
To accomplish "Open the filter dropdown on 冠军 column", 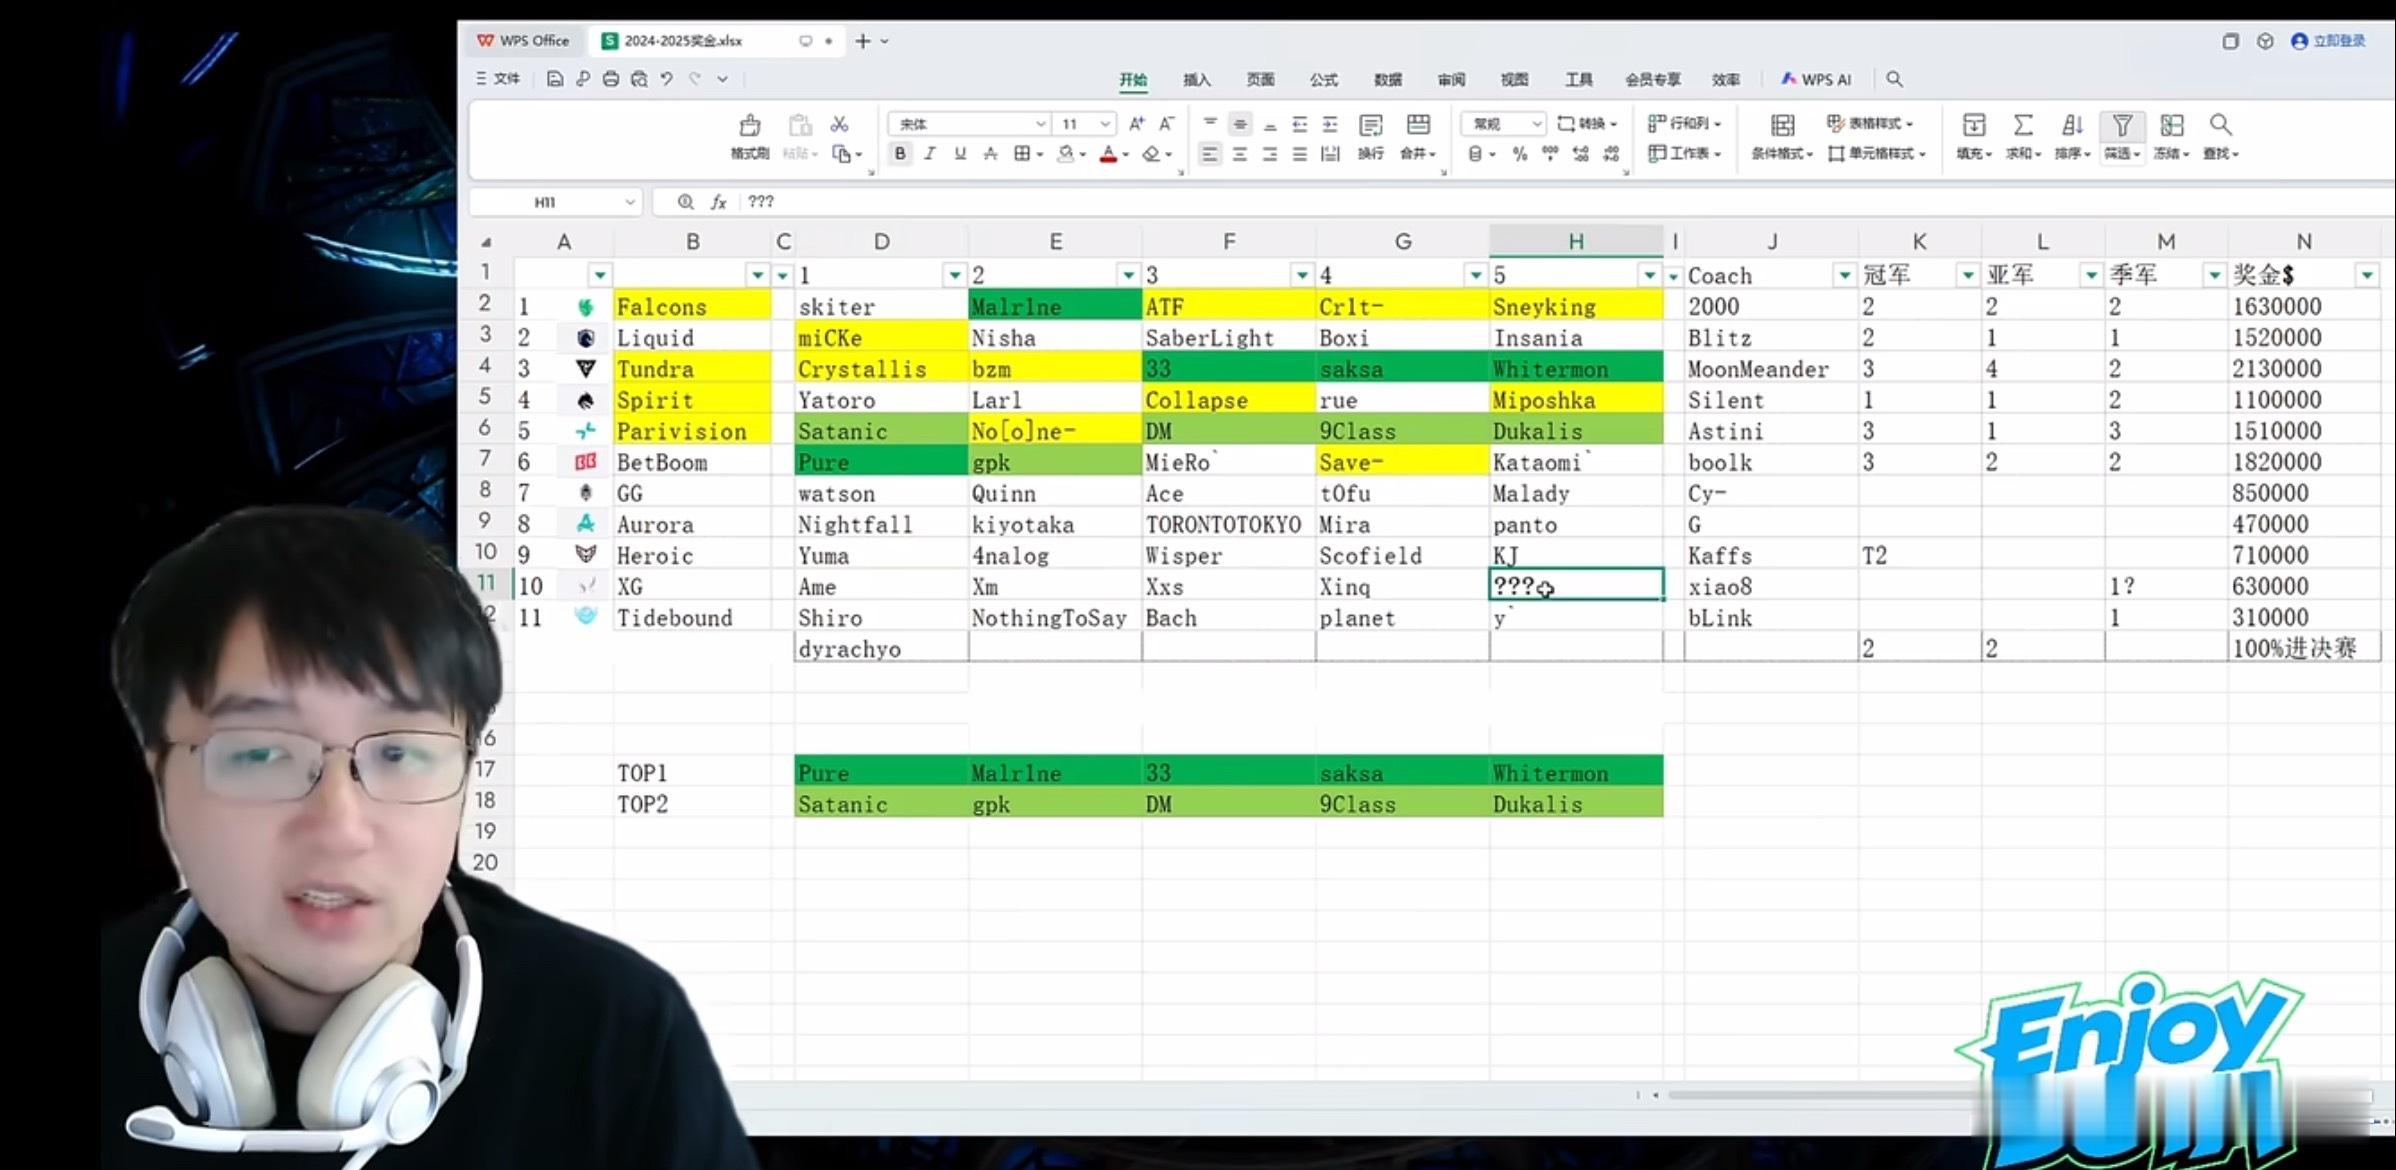I will click(1967, 275).
